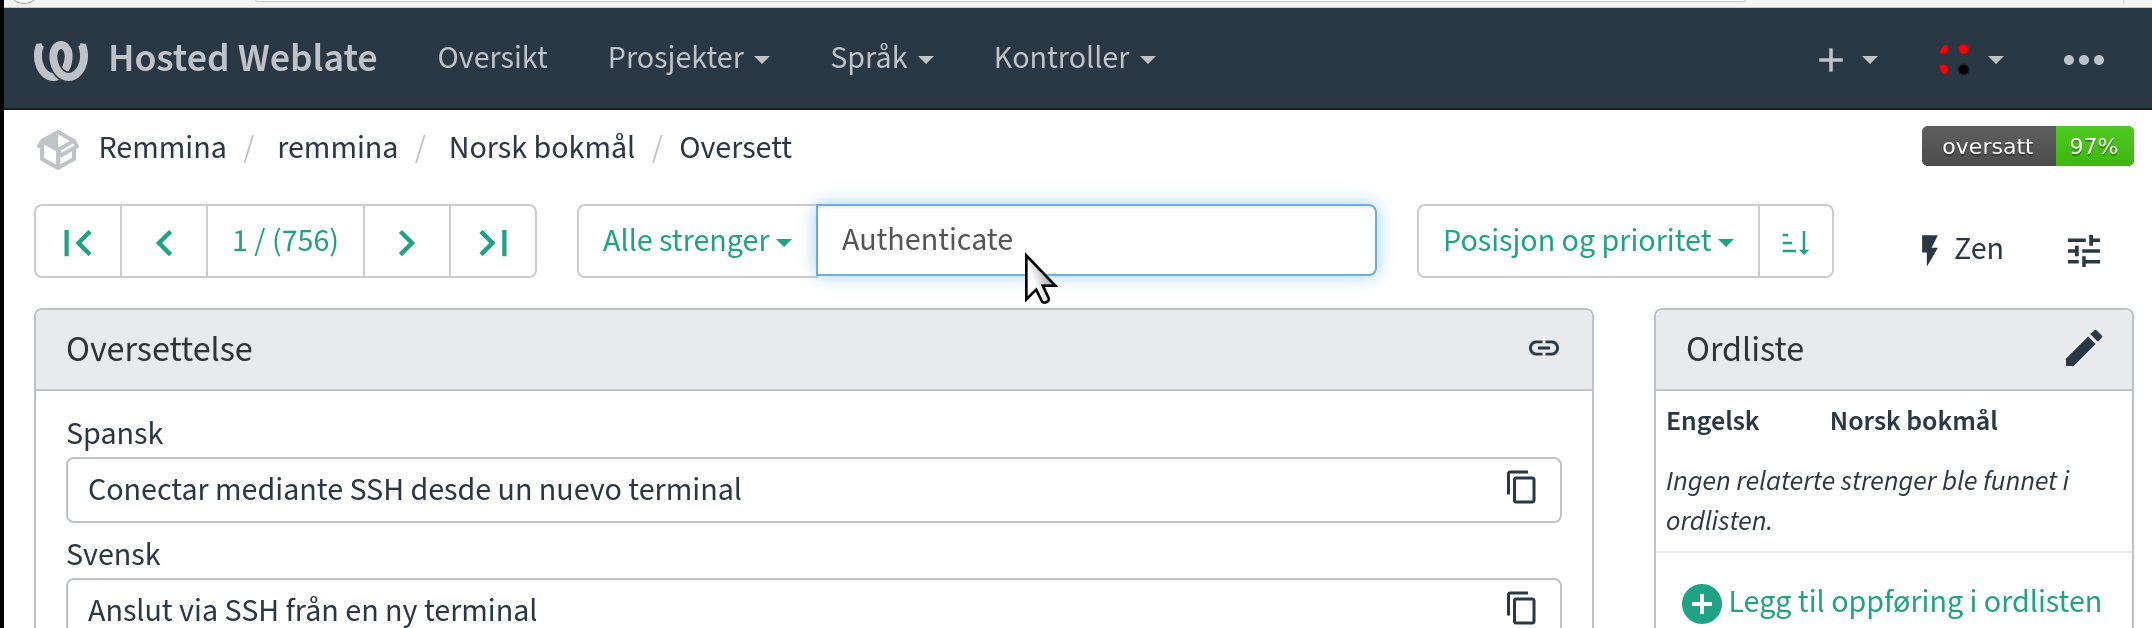This screenshot has width=2152, height=628.
Task: Switch to Zen mode
Action: tap(1961, 249)
